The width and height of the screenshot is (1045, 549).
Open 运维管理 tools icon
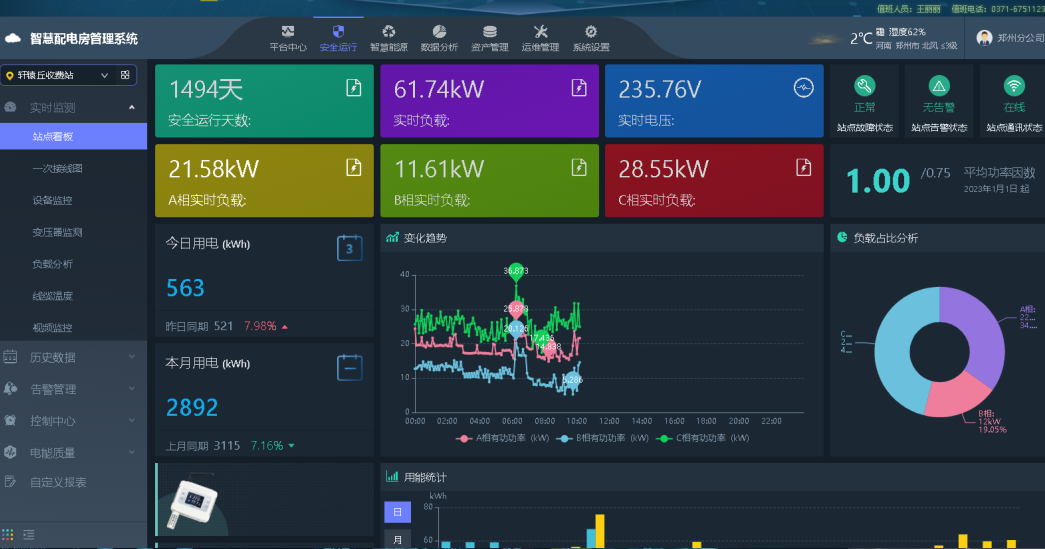click(540, 32)
